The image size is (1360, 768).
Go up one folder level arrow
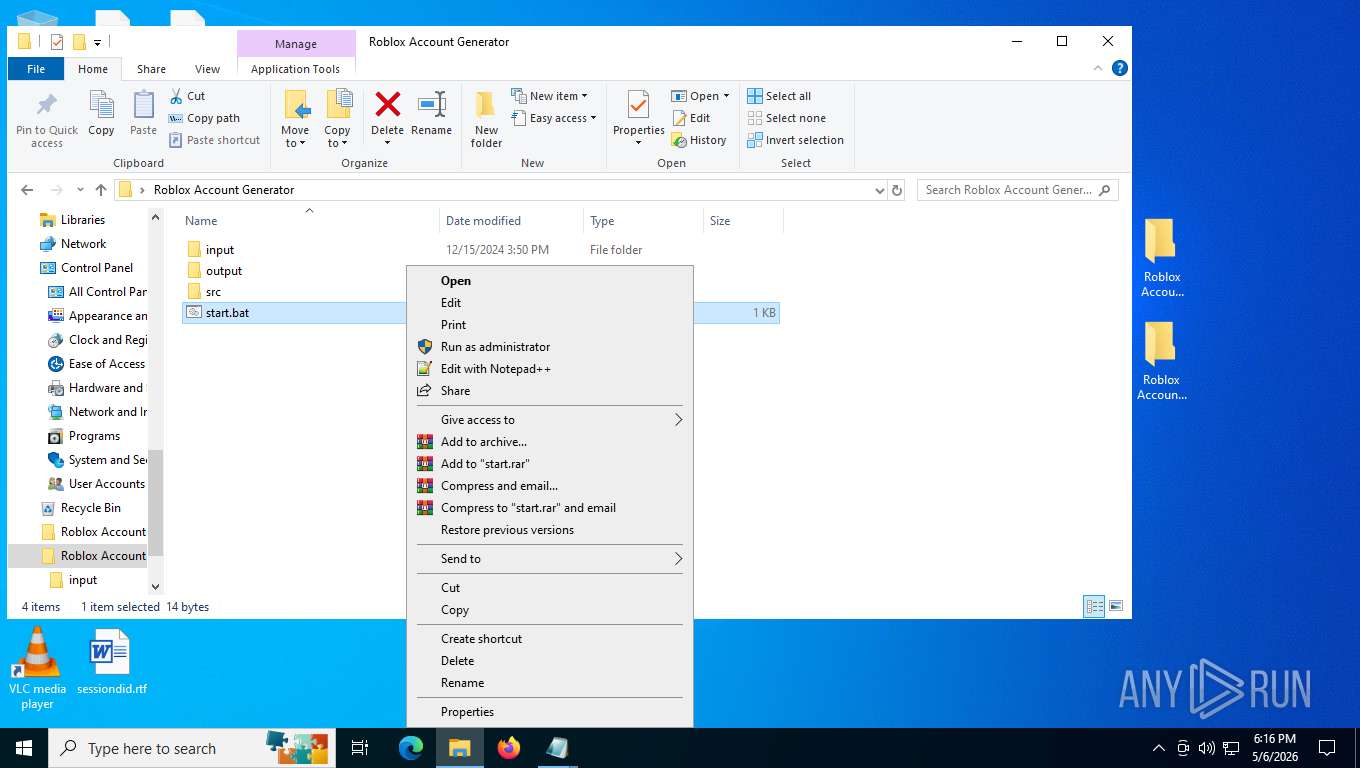point(101,190)
